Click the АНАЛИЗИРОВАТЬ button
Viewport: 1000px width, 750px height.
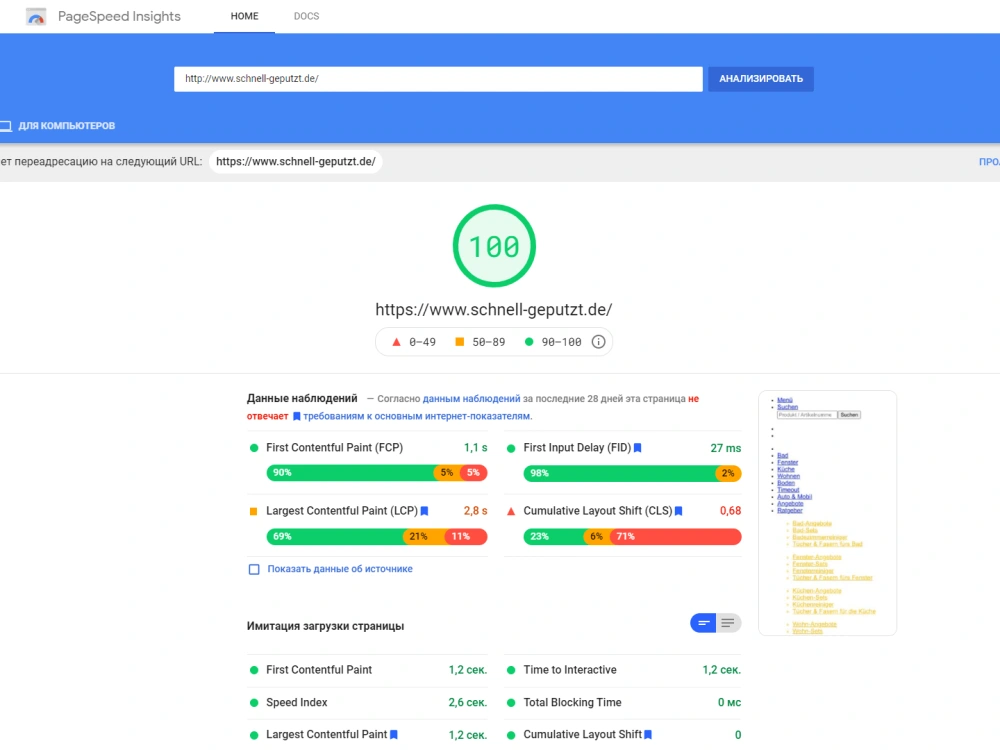(x=761, y=79)
